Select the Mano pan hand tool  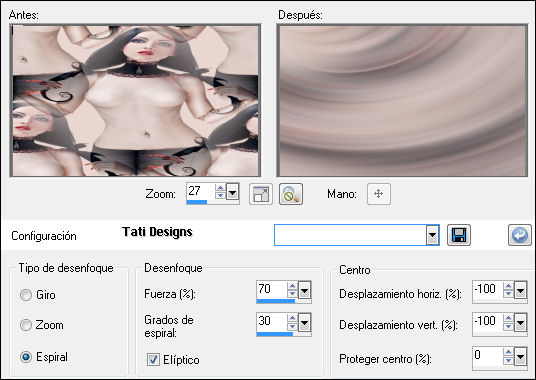379,194
